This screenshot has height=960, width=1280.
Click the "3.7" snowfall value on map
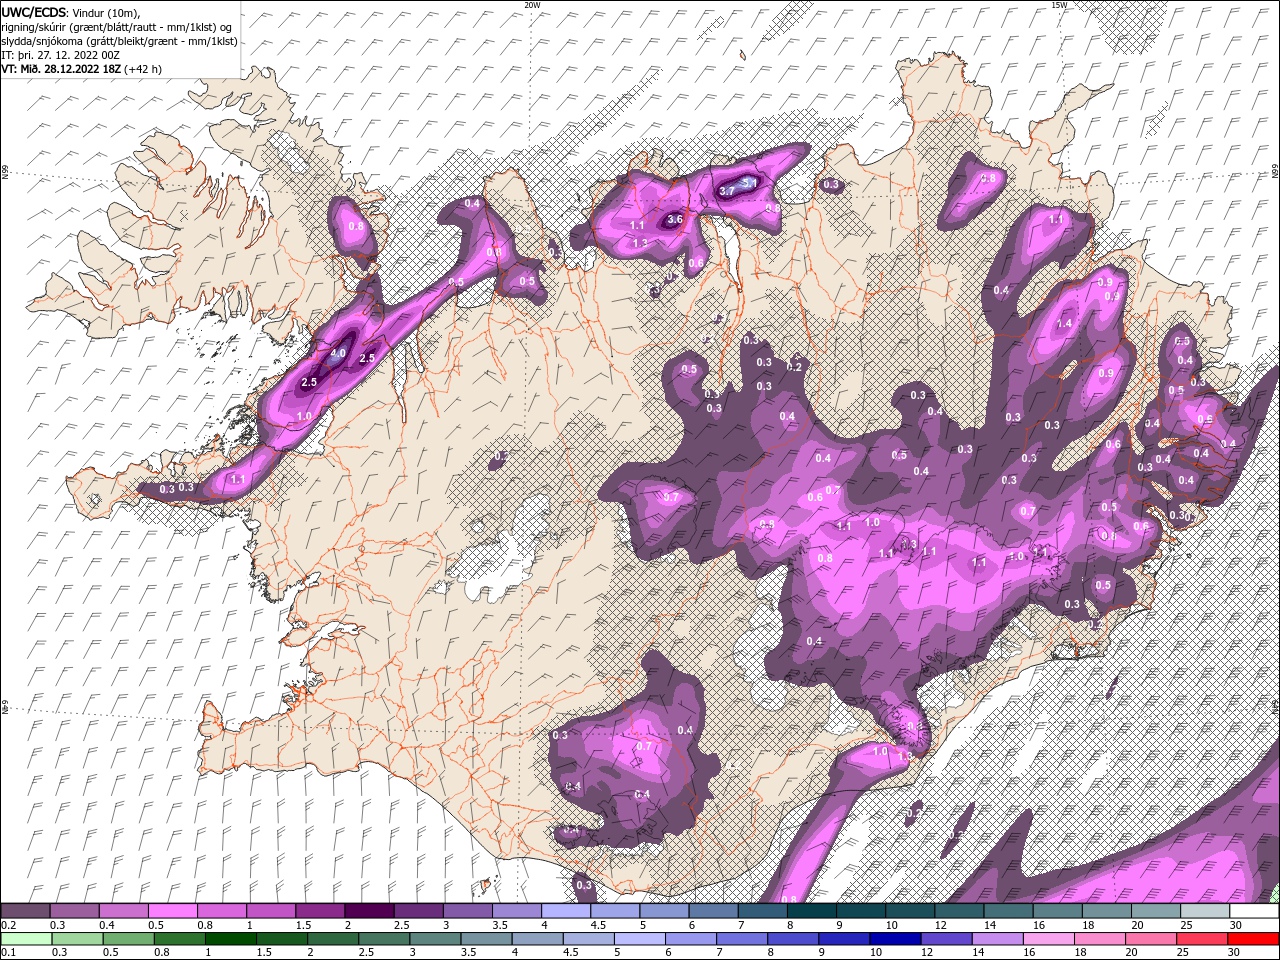click(x=727, y=190)
